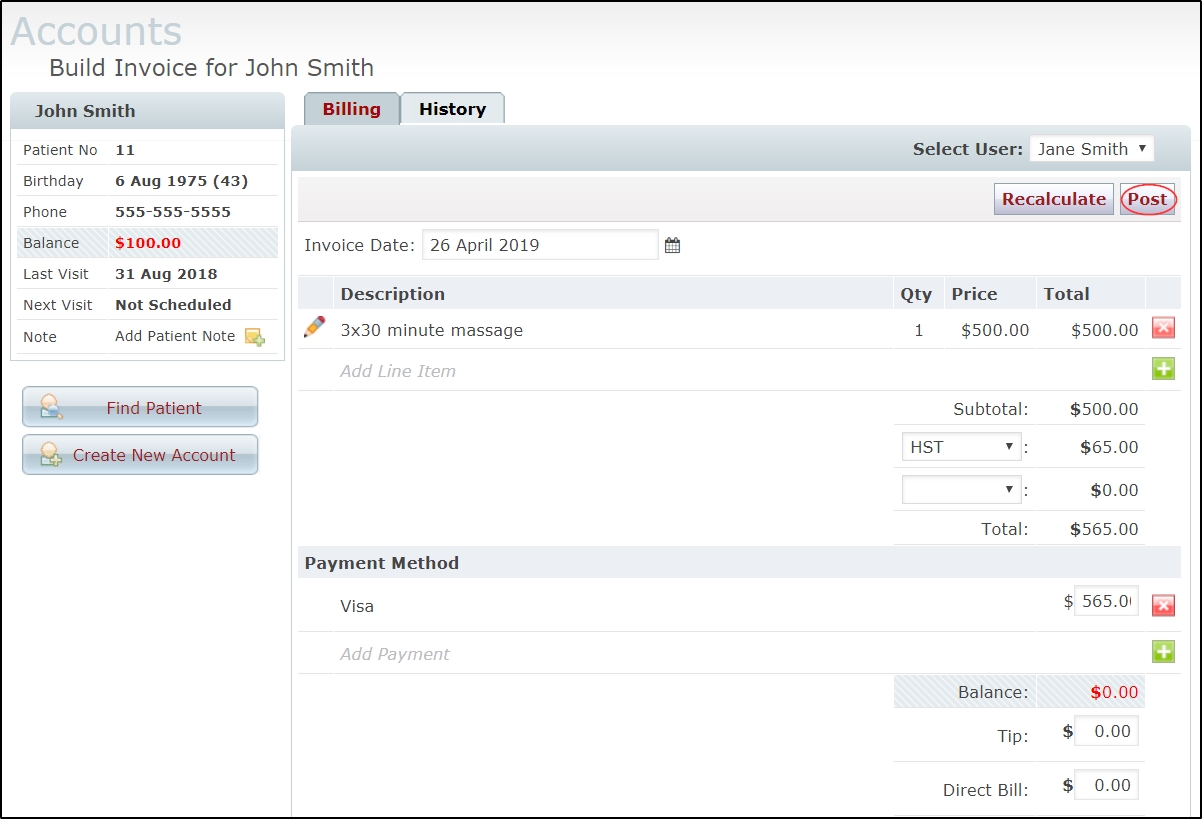The image size is (1202, 819).
Task: Click the birthday 6 Aug 1975 (43)
Action: pyautogui.click(x=182, y=181)
